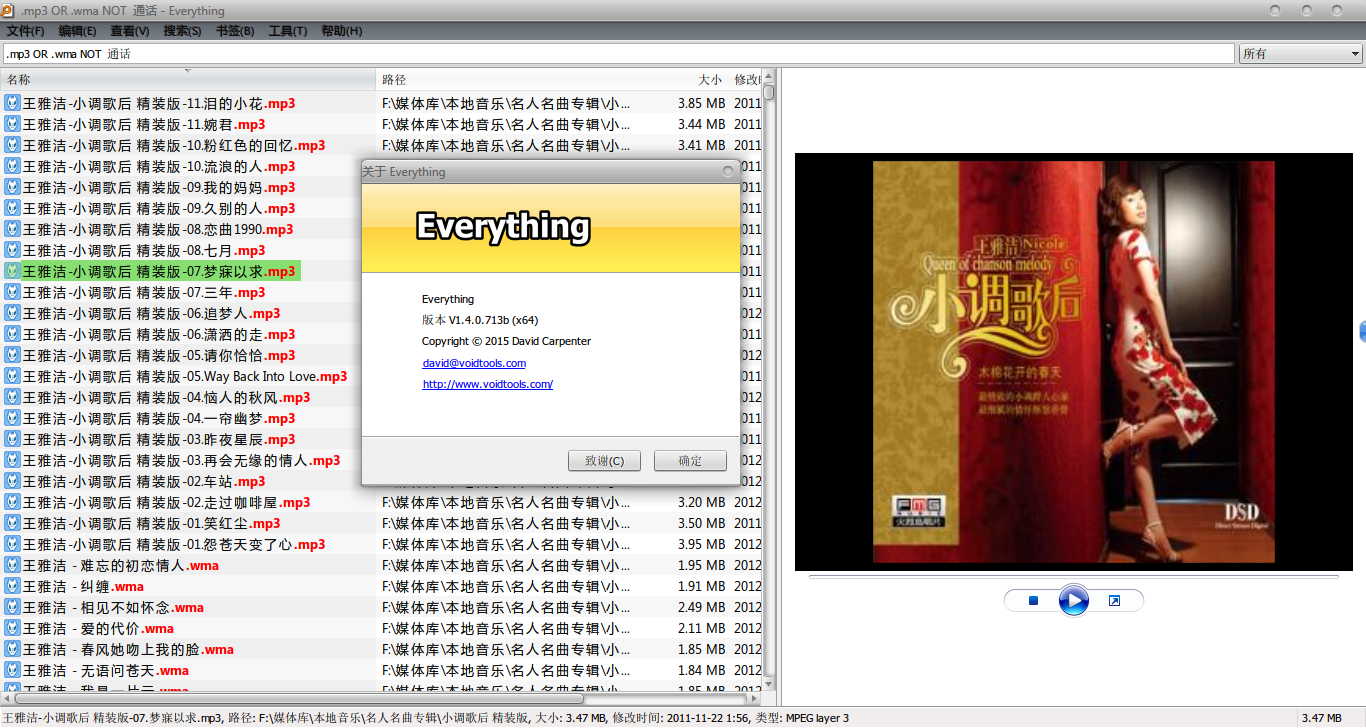Open the 搜索(S) menu
This screenshot has width=1366, height=728.
182,31
